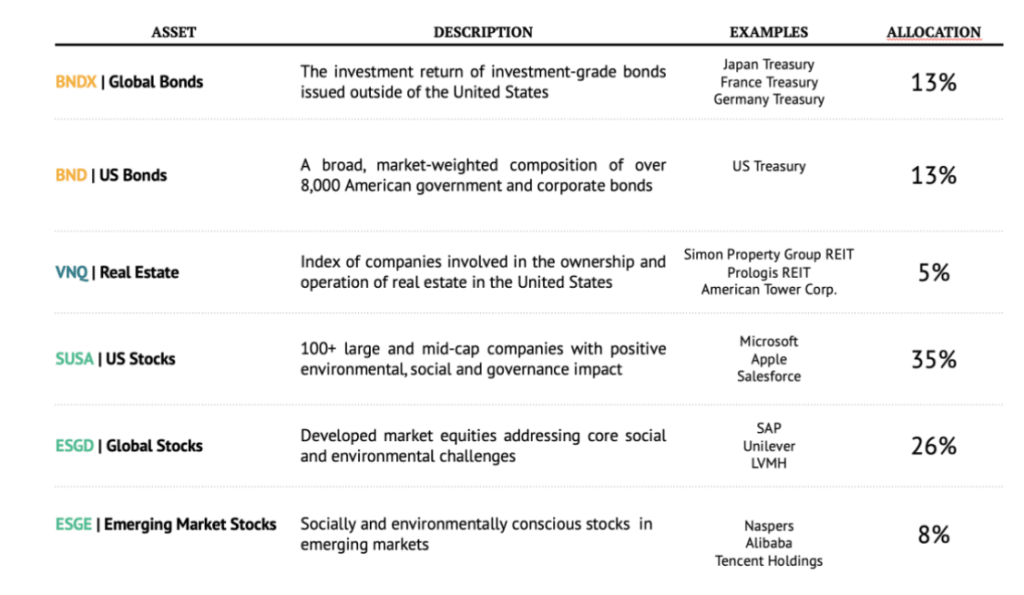Click the 8% Emerging Market allocation
The image size is (1024, 595).
[933, 535]
